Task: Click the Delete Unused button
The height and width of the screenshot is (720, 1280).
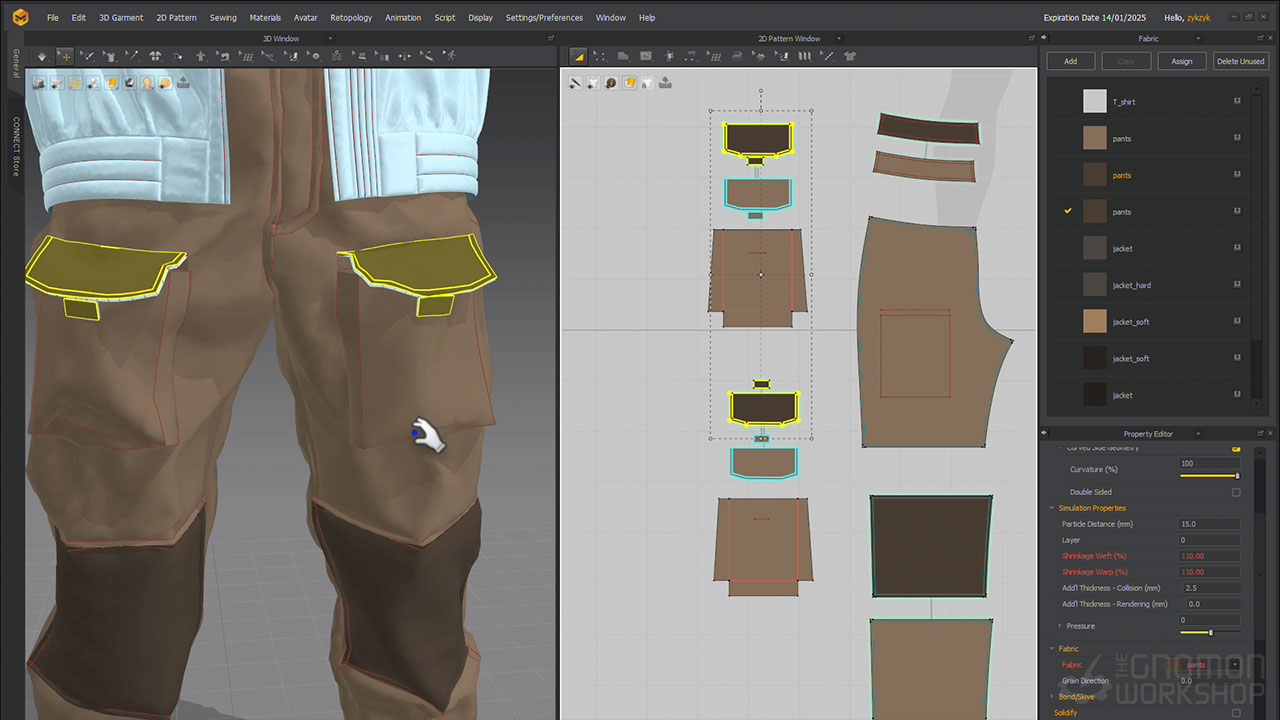Action: click(1240, 61)
